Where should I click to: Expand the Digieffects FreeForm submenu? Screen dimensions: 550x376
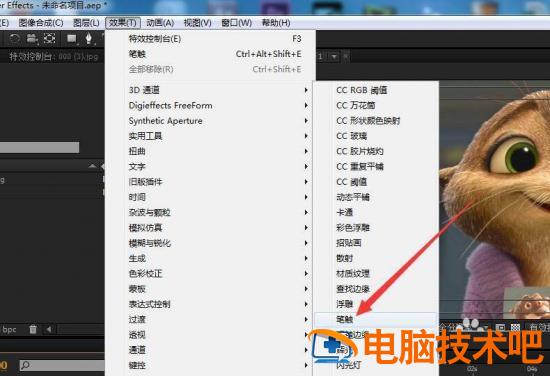click(210, 106)
